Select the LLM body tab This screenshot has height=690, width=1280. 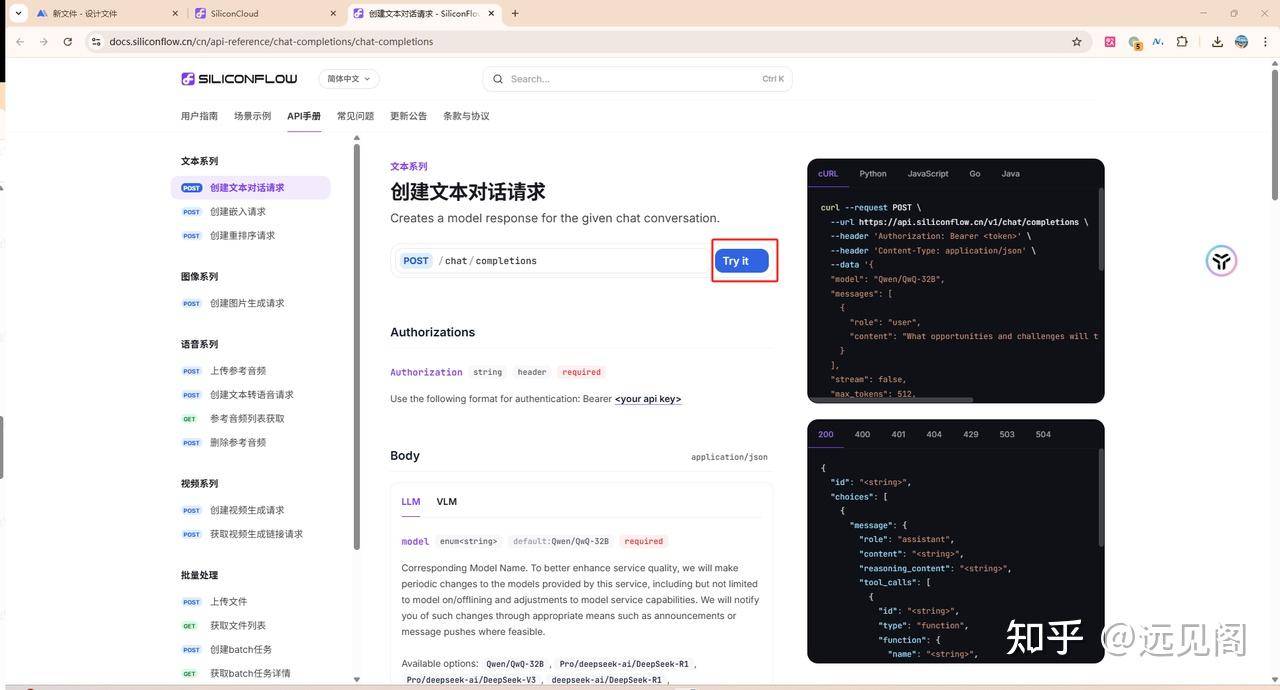[411, 502]
